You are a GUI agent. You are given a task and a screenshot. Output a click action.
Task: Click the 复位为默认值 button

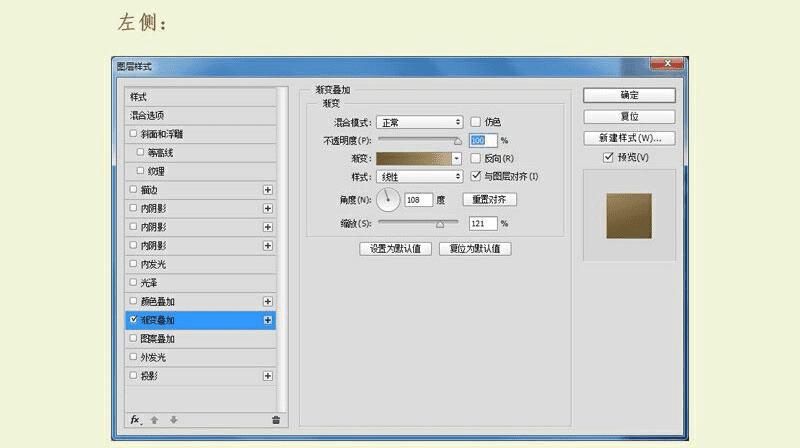(x=475, y=248)
